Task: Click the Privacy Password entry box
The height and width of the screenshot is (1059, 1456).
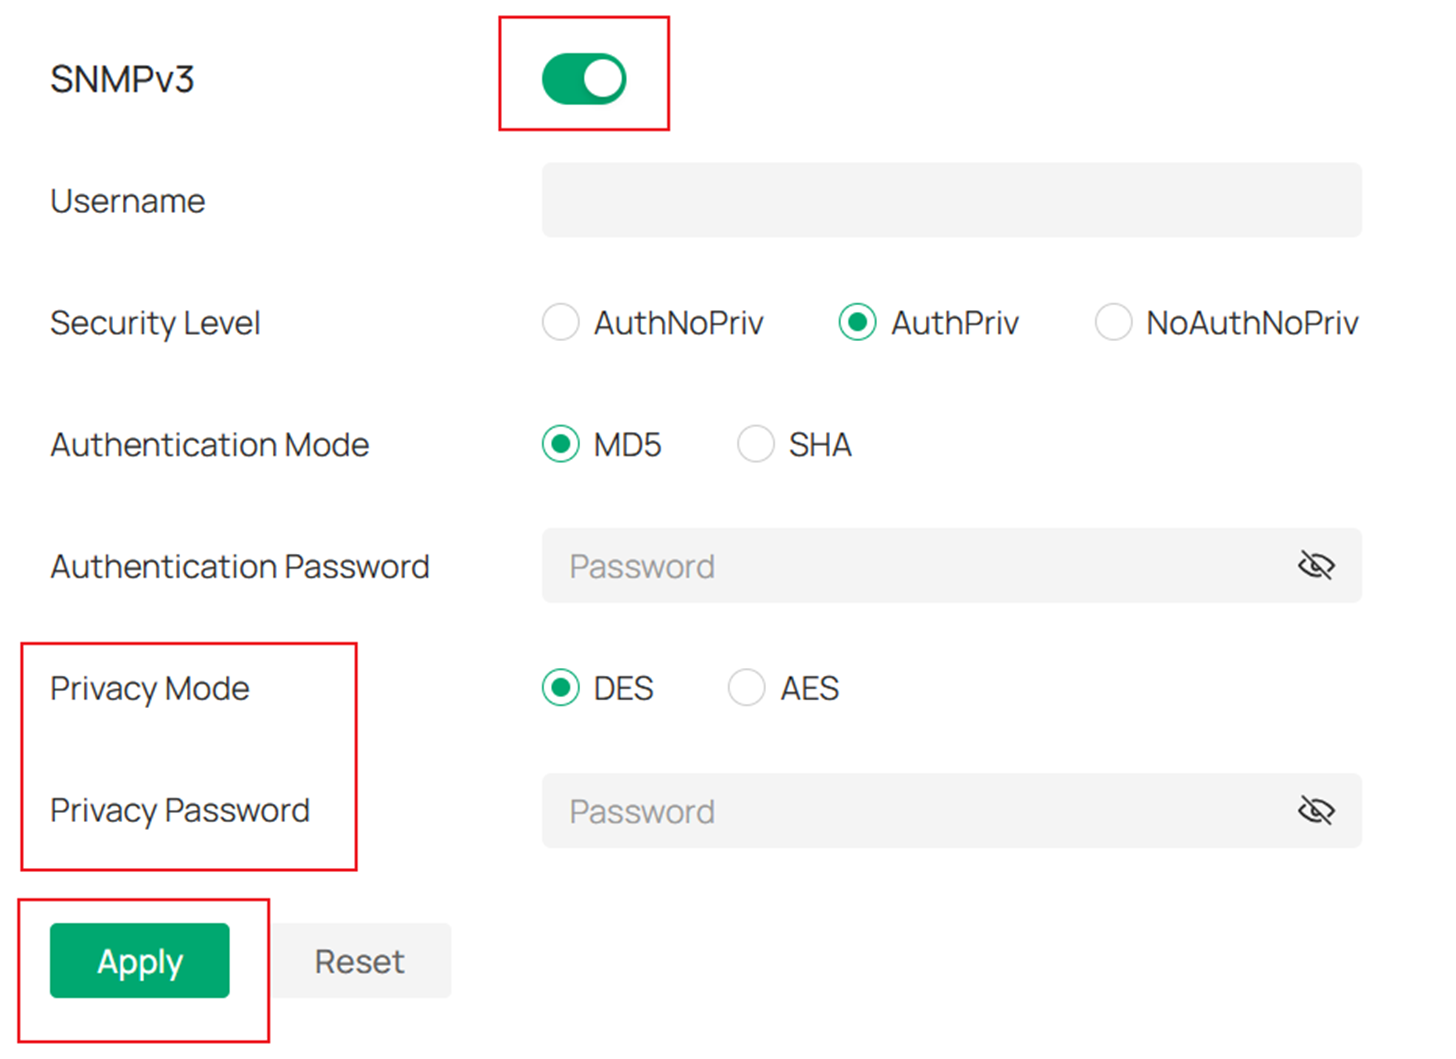Action: (x=900, y=811)
